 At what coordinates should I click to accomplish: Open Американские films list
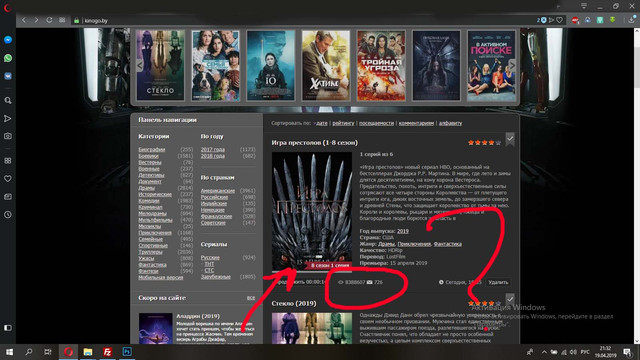click(x=218, y=191)
